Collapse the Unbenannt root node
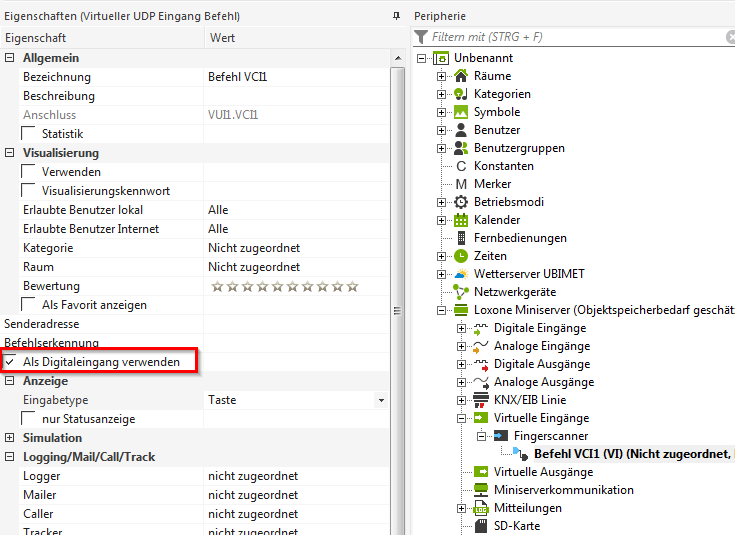Image resolution: width=735 pixels, height=535 pixels. point(422,58)
